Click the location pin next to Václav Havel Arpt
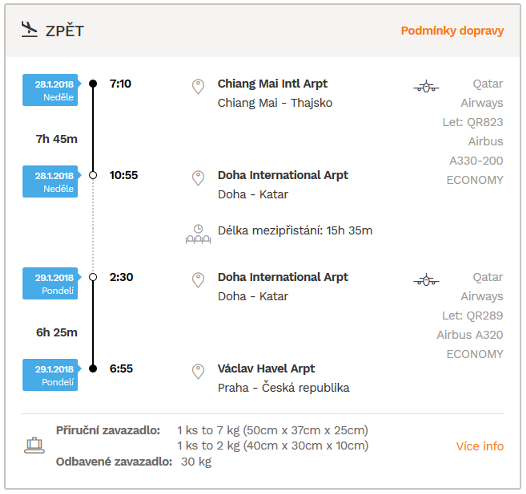Viewport: 526px width, 494px height. tap(198, 371)
